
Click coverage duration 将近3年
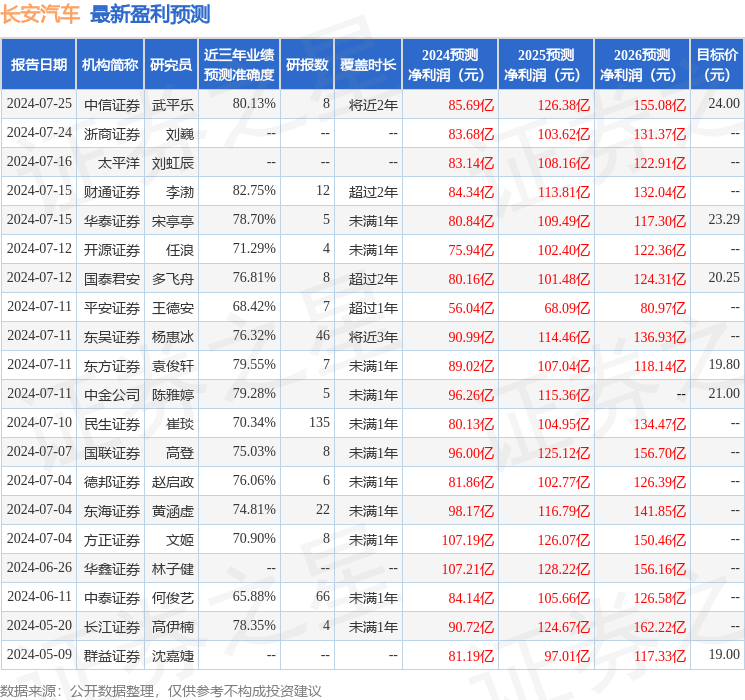coord(373,337)
